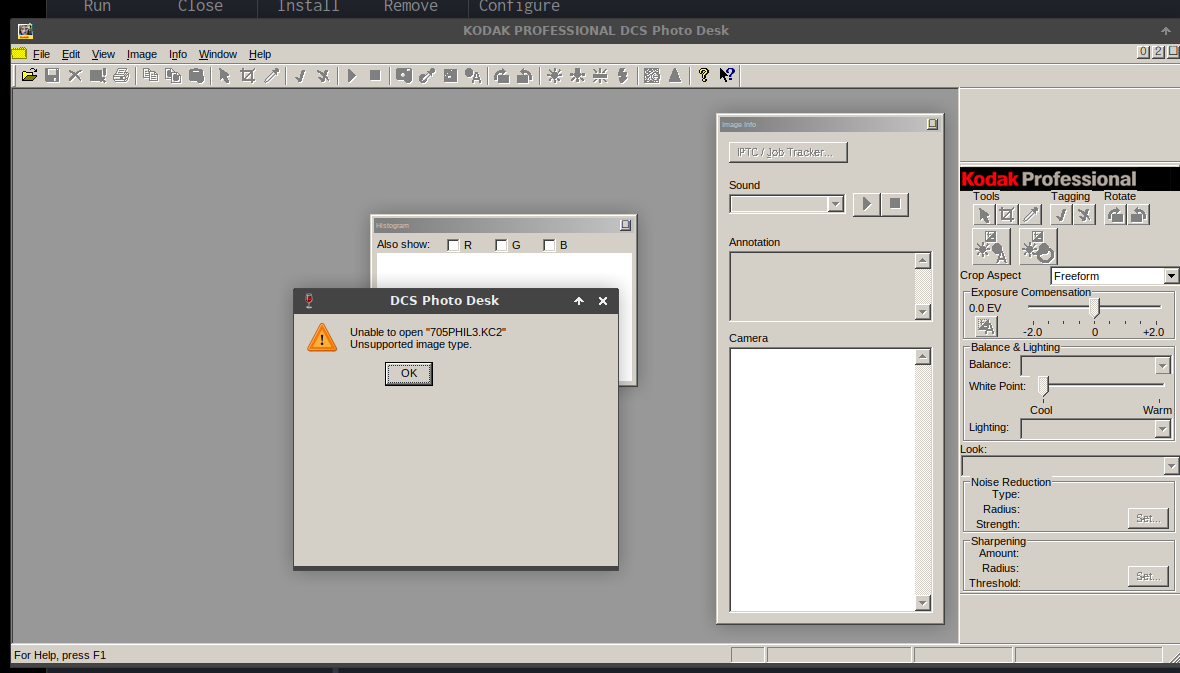
Task: Open the Look dropdown
Action: pyautogui.click(x=1171, y=467)
